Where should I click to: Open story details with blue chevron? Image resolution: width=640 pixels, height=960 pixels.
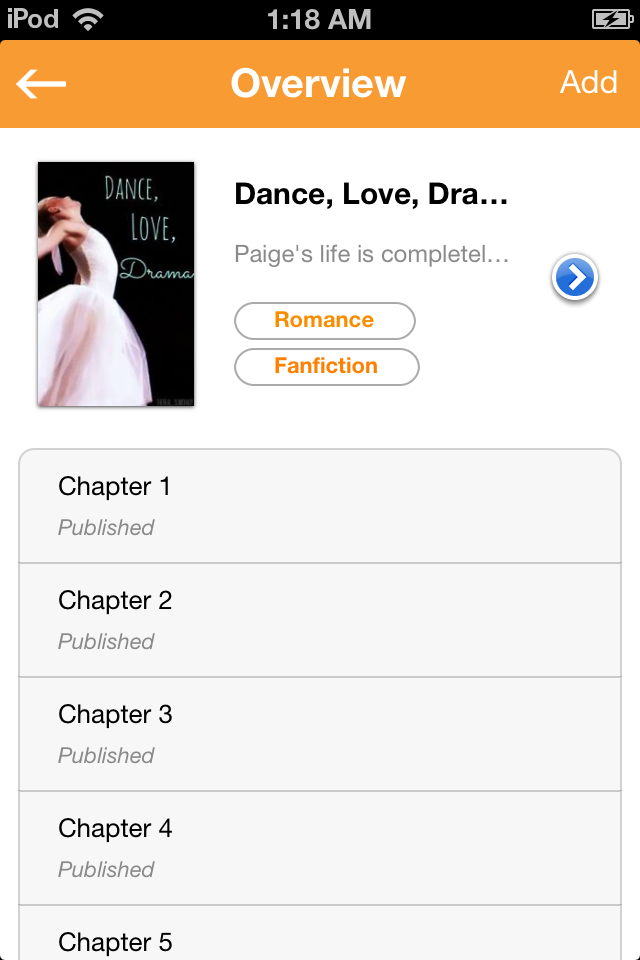pyautogui.click(x=574, y=277)
